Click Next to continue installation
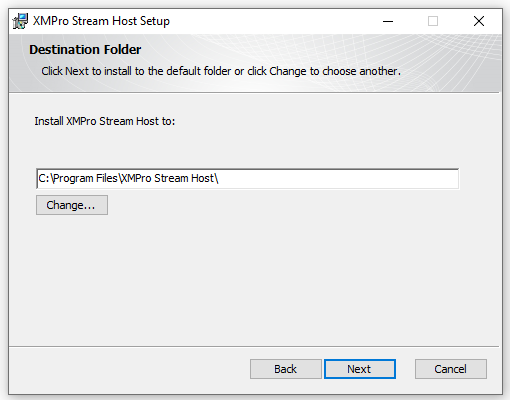This screenshot has width=510, height=400. pos(360,369)
